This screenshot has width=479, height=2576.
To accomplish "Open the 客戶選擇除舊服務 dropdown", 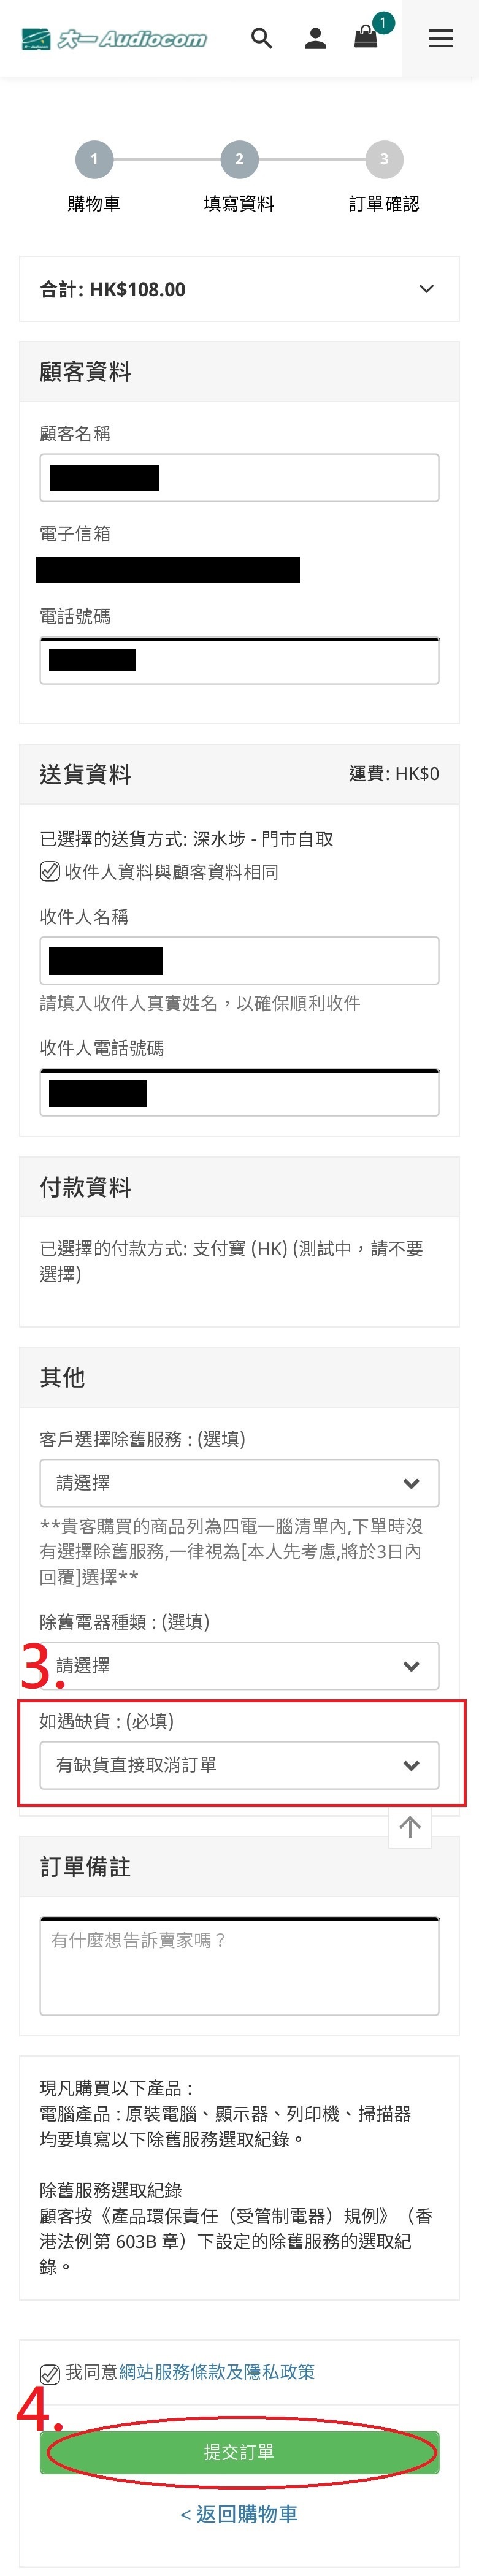I will [x=239, y=1483].
